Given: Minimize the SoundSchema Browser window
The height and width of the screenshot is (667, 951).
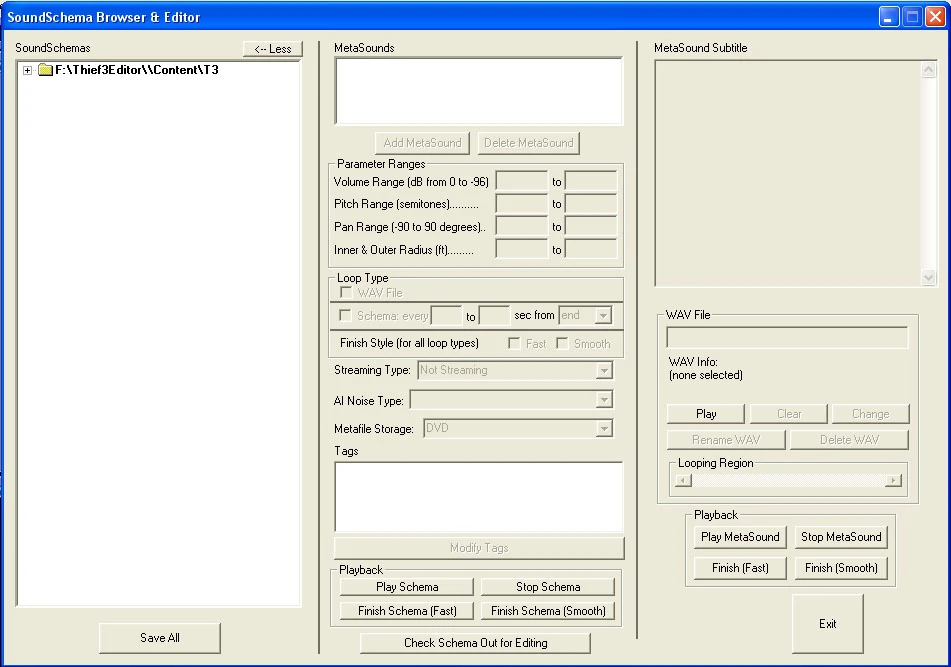Looking at the screenshot, I should pos(889,16).
